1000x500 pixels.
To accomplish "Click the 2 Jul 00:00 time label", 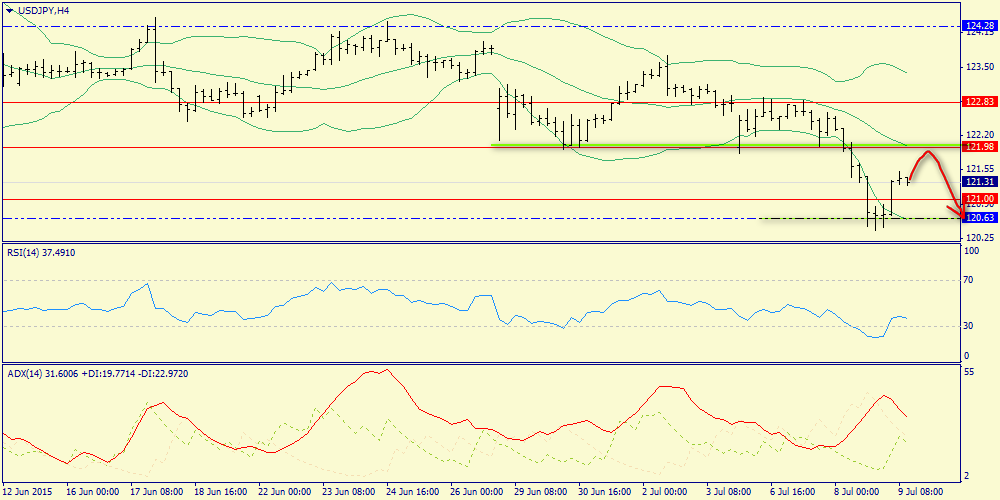I will coord(664,491).
